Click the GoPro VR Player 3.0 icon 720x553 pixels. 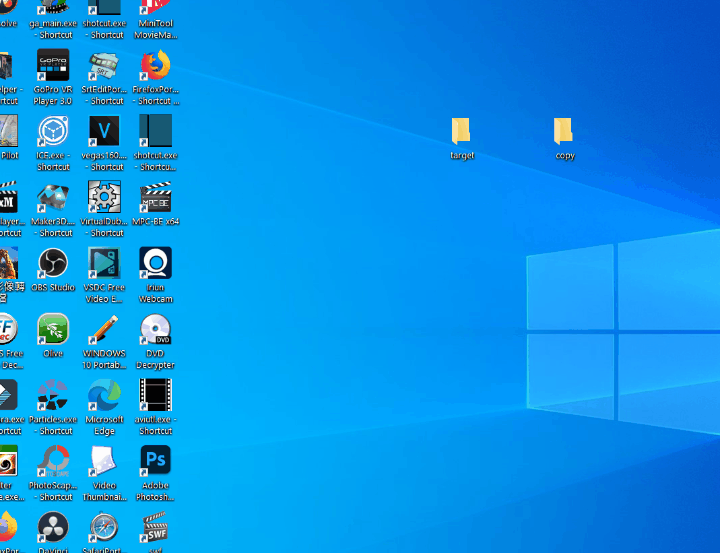tap(53, 65)
